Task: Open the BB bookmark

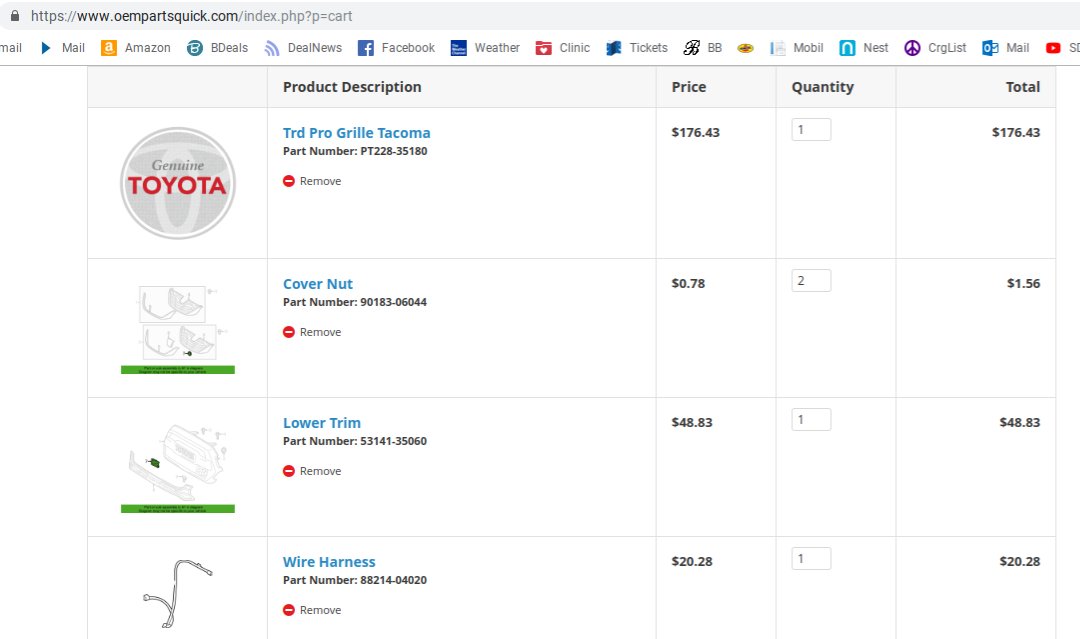Action: pos(703,48)
